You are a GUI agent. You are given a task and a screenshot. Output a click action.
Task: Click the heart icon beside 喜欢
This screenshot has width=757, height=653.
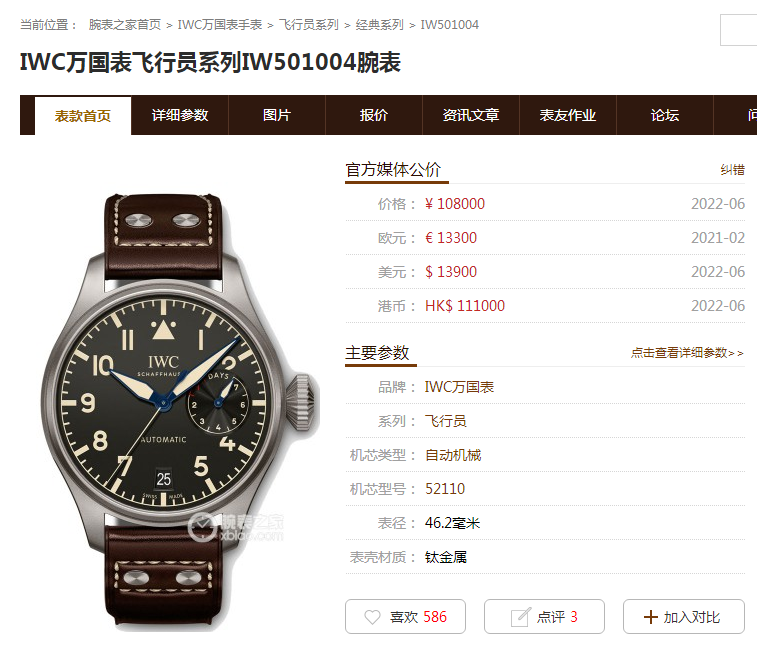tap(372, 617)
